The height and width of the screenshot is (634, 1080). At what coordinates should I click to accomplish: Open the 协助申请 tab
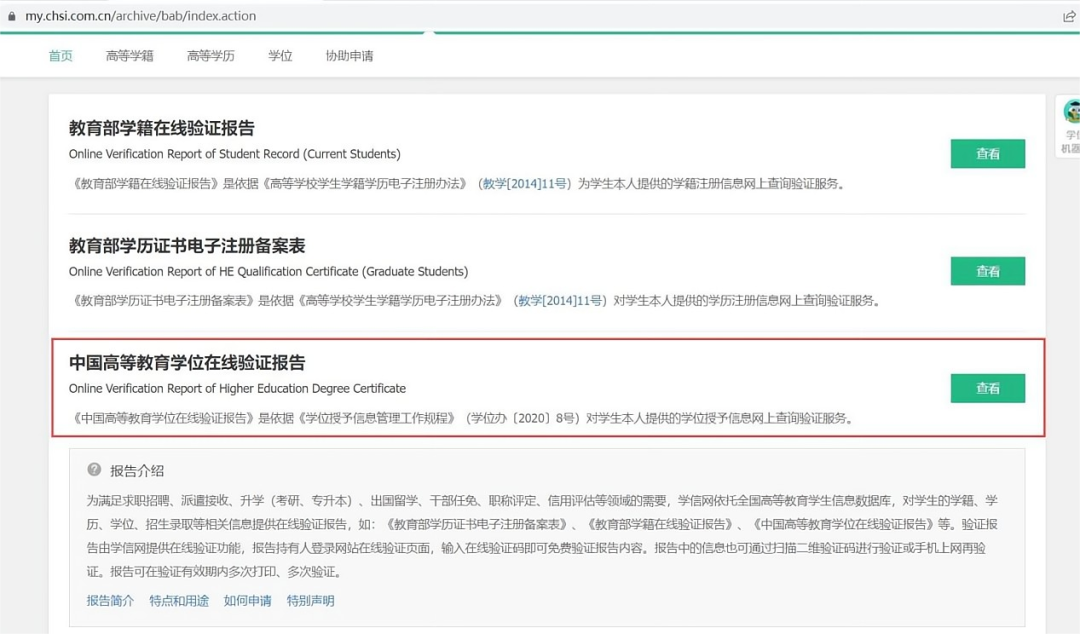pyautogui.click(x=349, y=57)
